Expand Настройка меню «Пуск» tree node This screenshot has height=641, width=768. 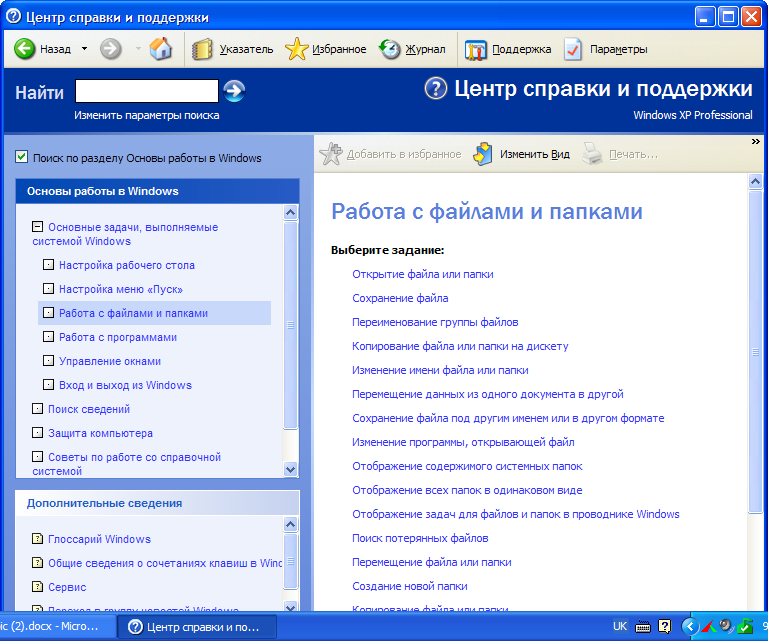[x=48, y=289]
